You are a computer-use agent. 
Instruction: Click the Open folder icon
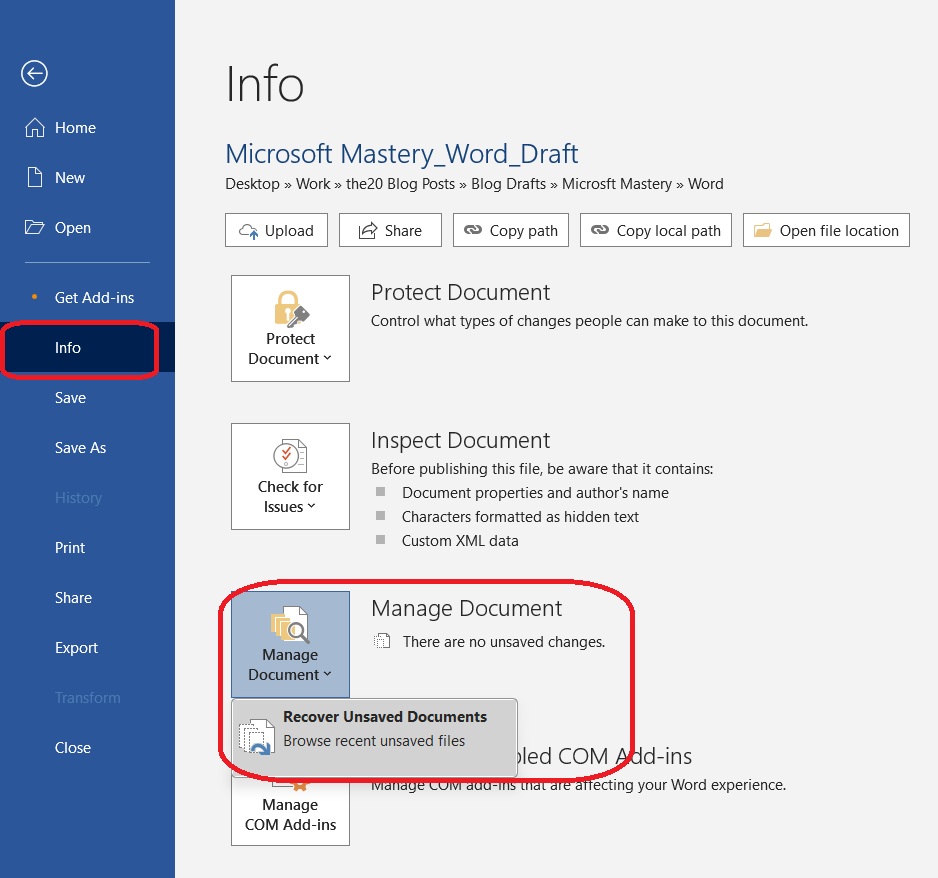pyautogui.click(x=34, y=227)
